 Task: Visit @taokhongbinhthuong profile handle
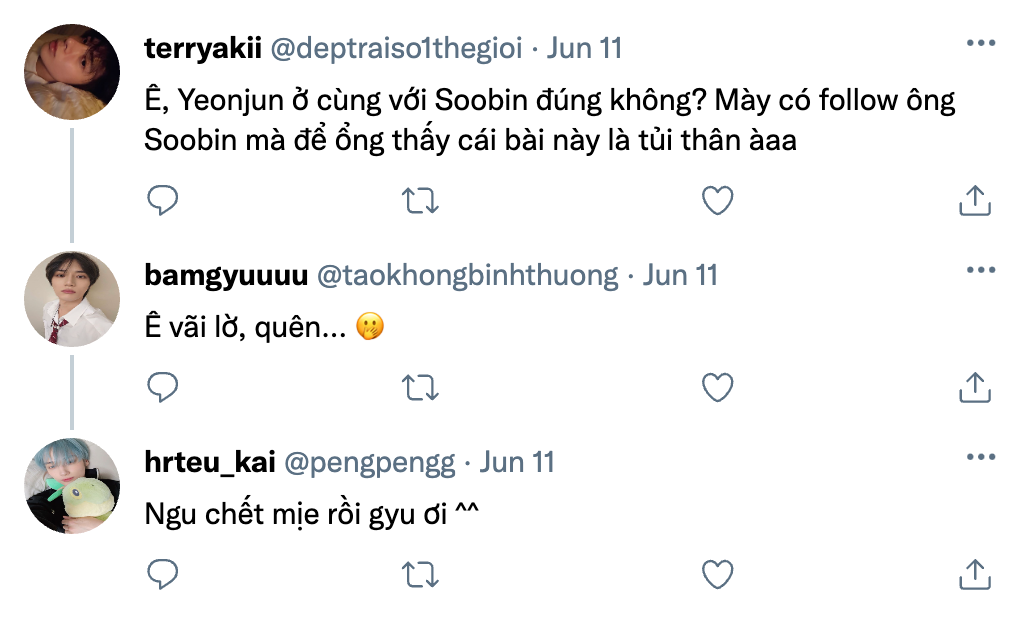(467, 276)
